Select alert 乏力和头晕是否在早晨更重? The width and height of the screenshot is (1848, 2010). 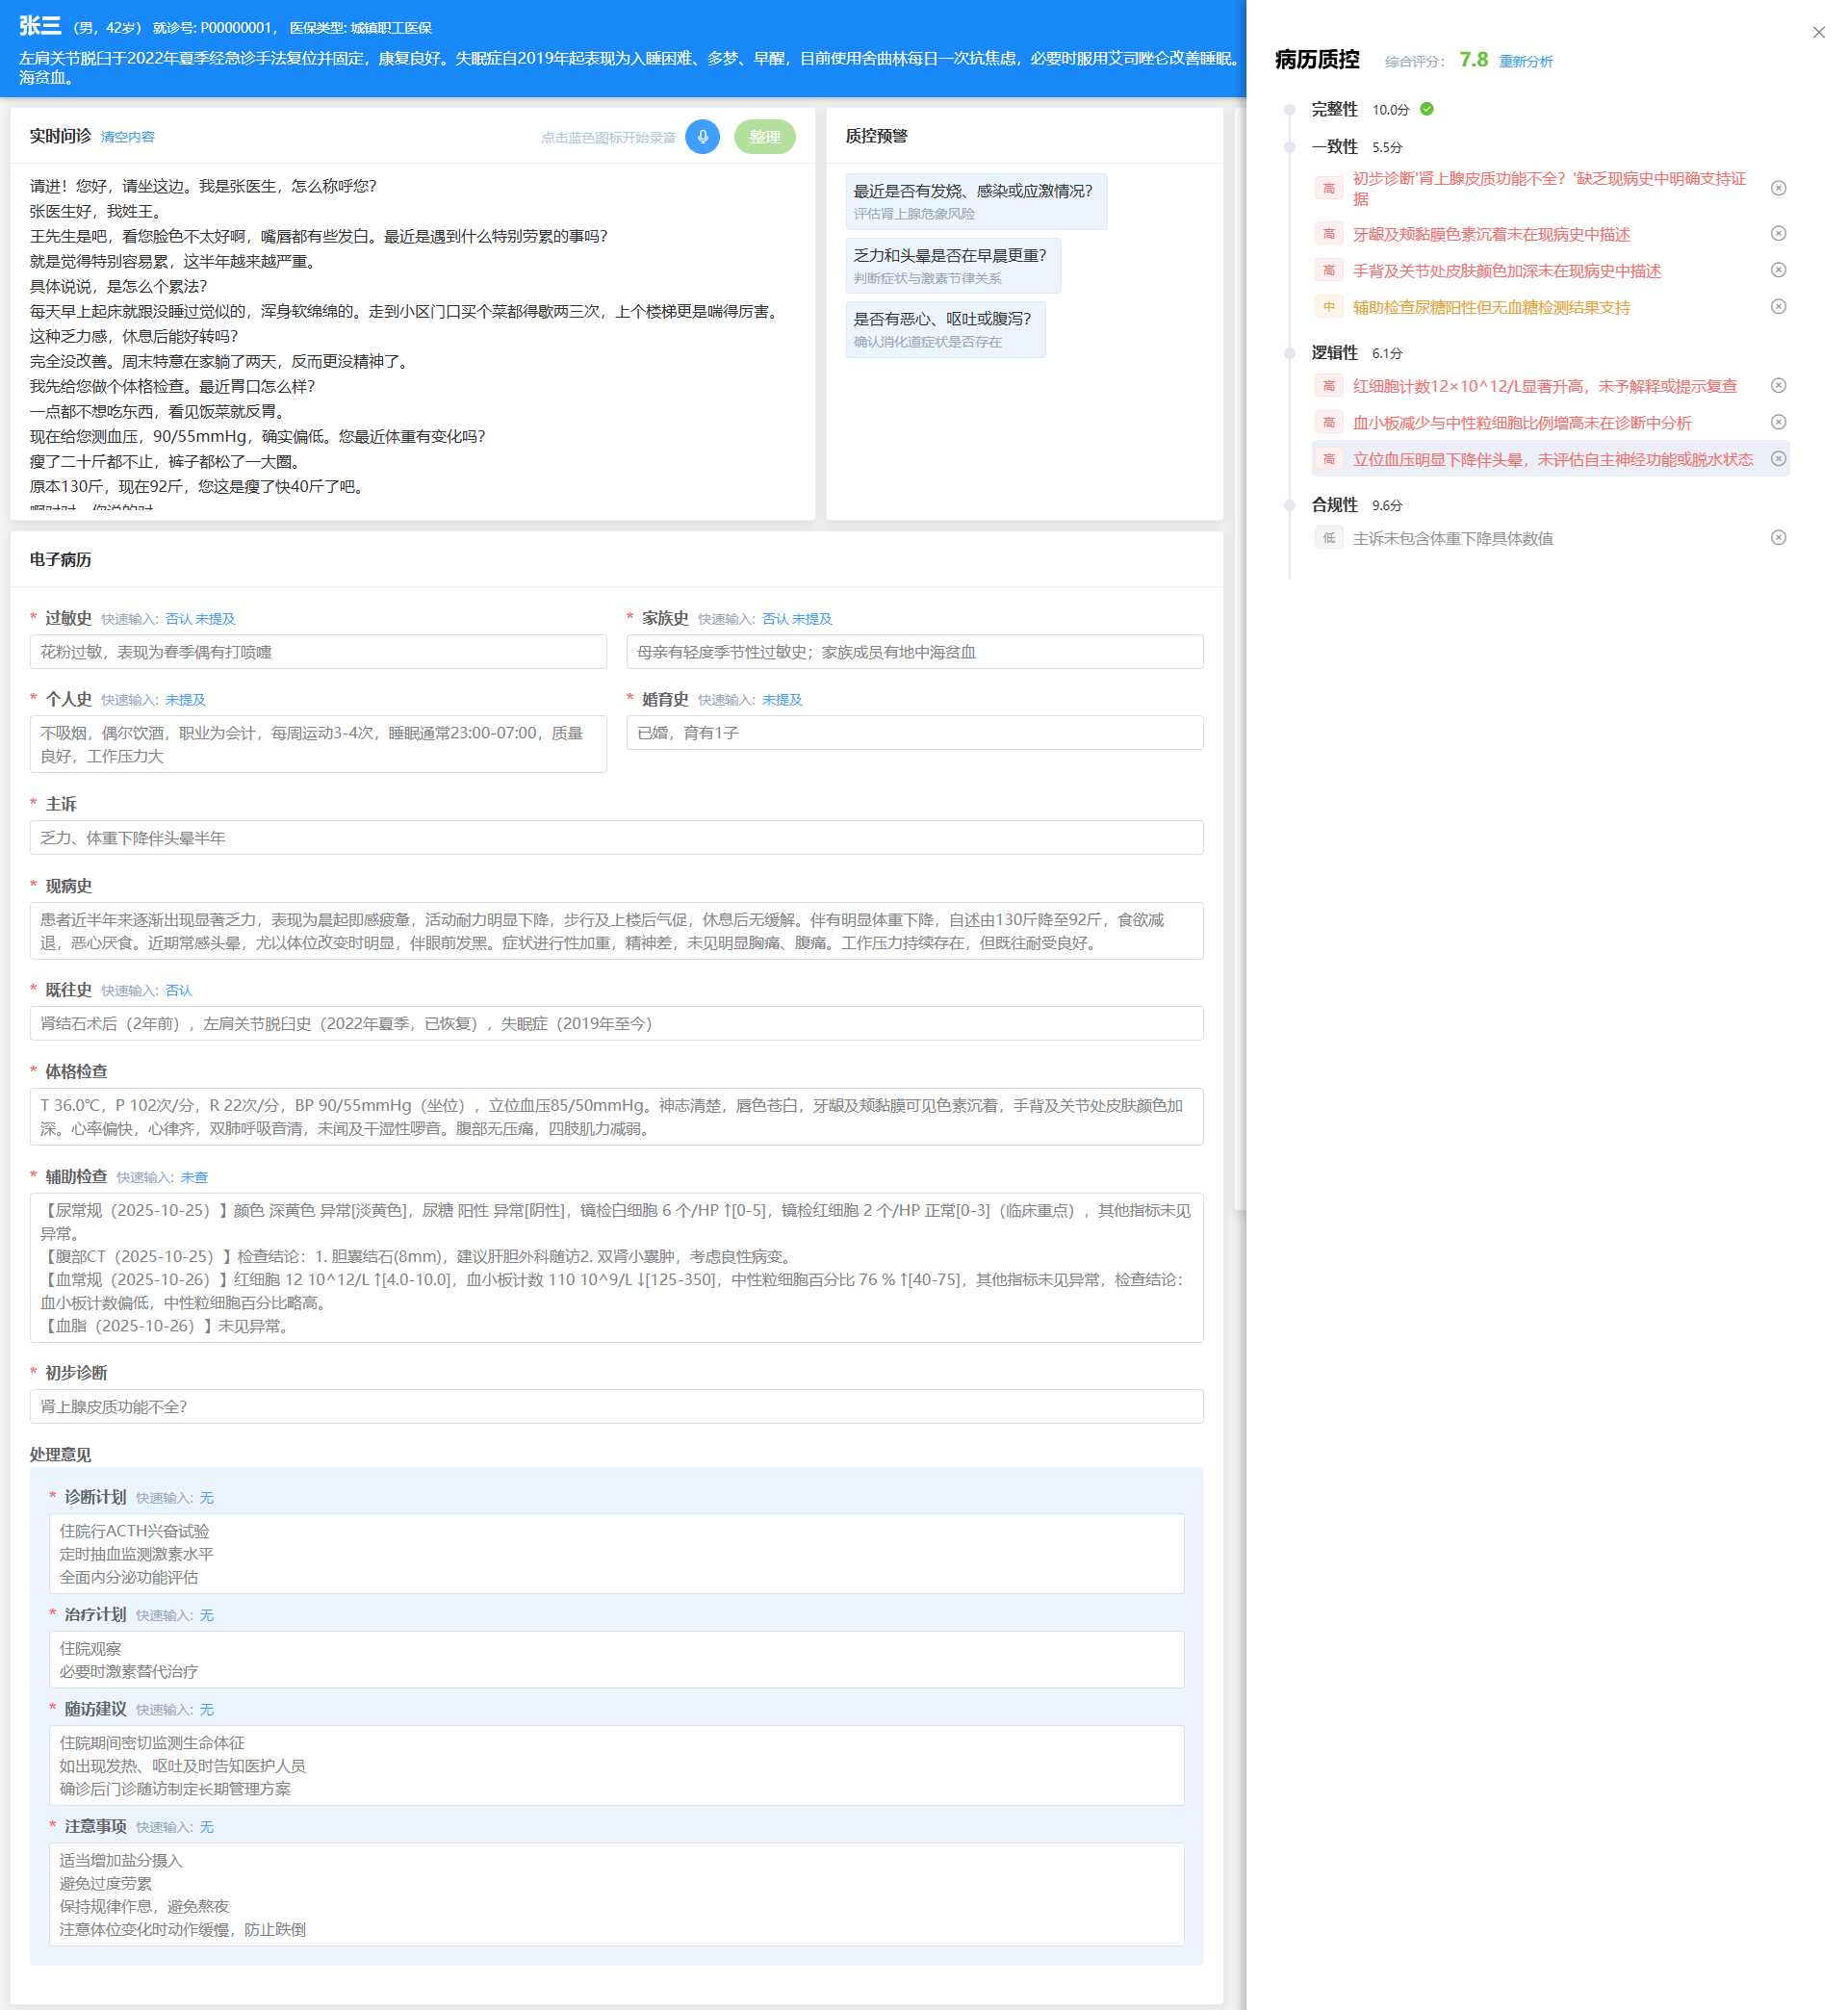point(952,265)
